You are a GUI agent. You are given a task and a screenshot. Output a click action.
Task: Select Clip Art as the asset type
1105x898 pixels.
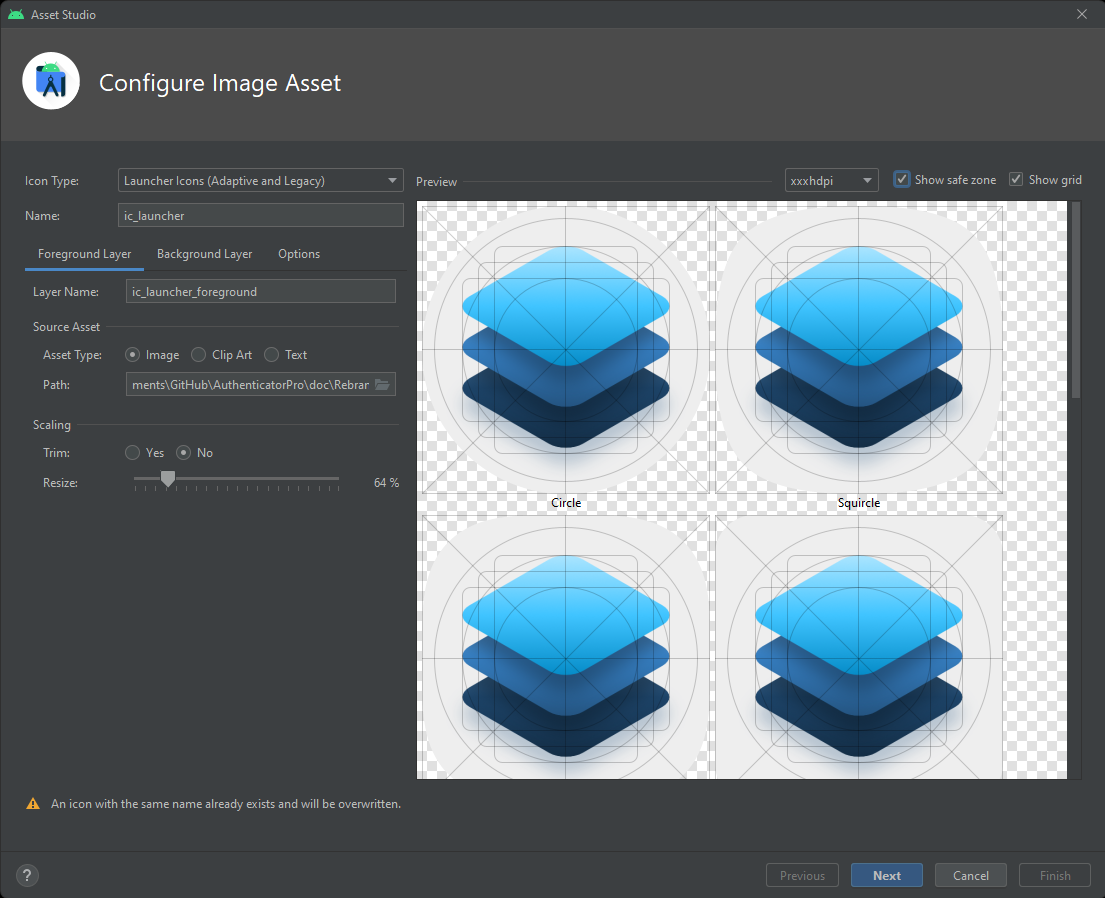tap(198, 354)
